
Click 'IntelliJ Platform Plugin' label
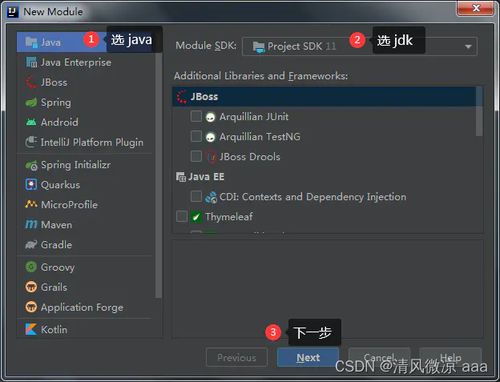(x=92, y=142)
